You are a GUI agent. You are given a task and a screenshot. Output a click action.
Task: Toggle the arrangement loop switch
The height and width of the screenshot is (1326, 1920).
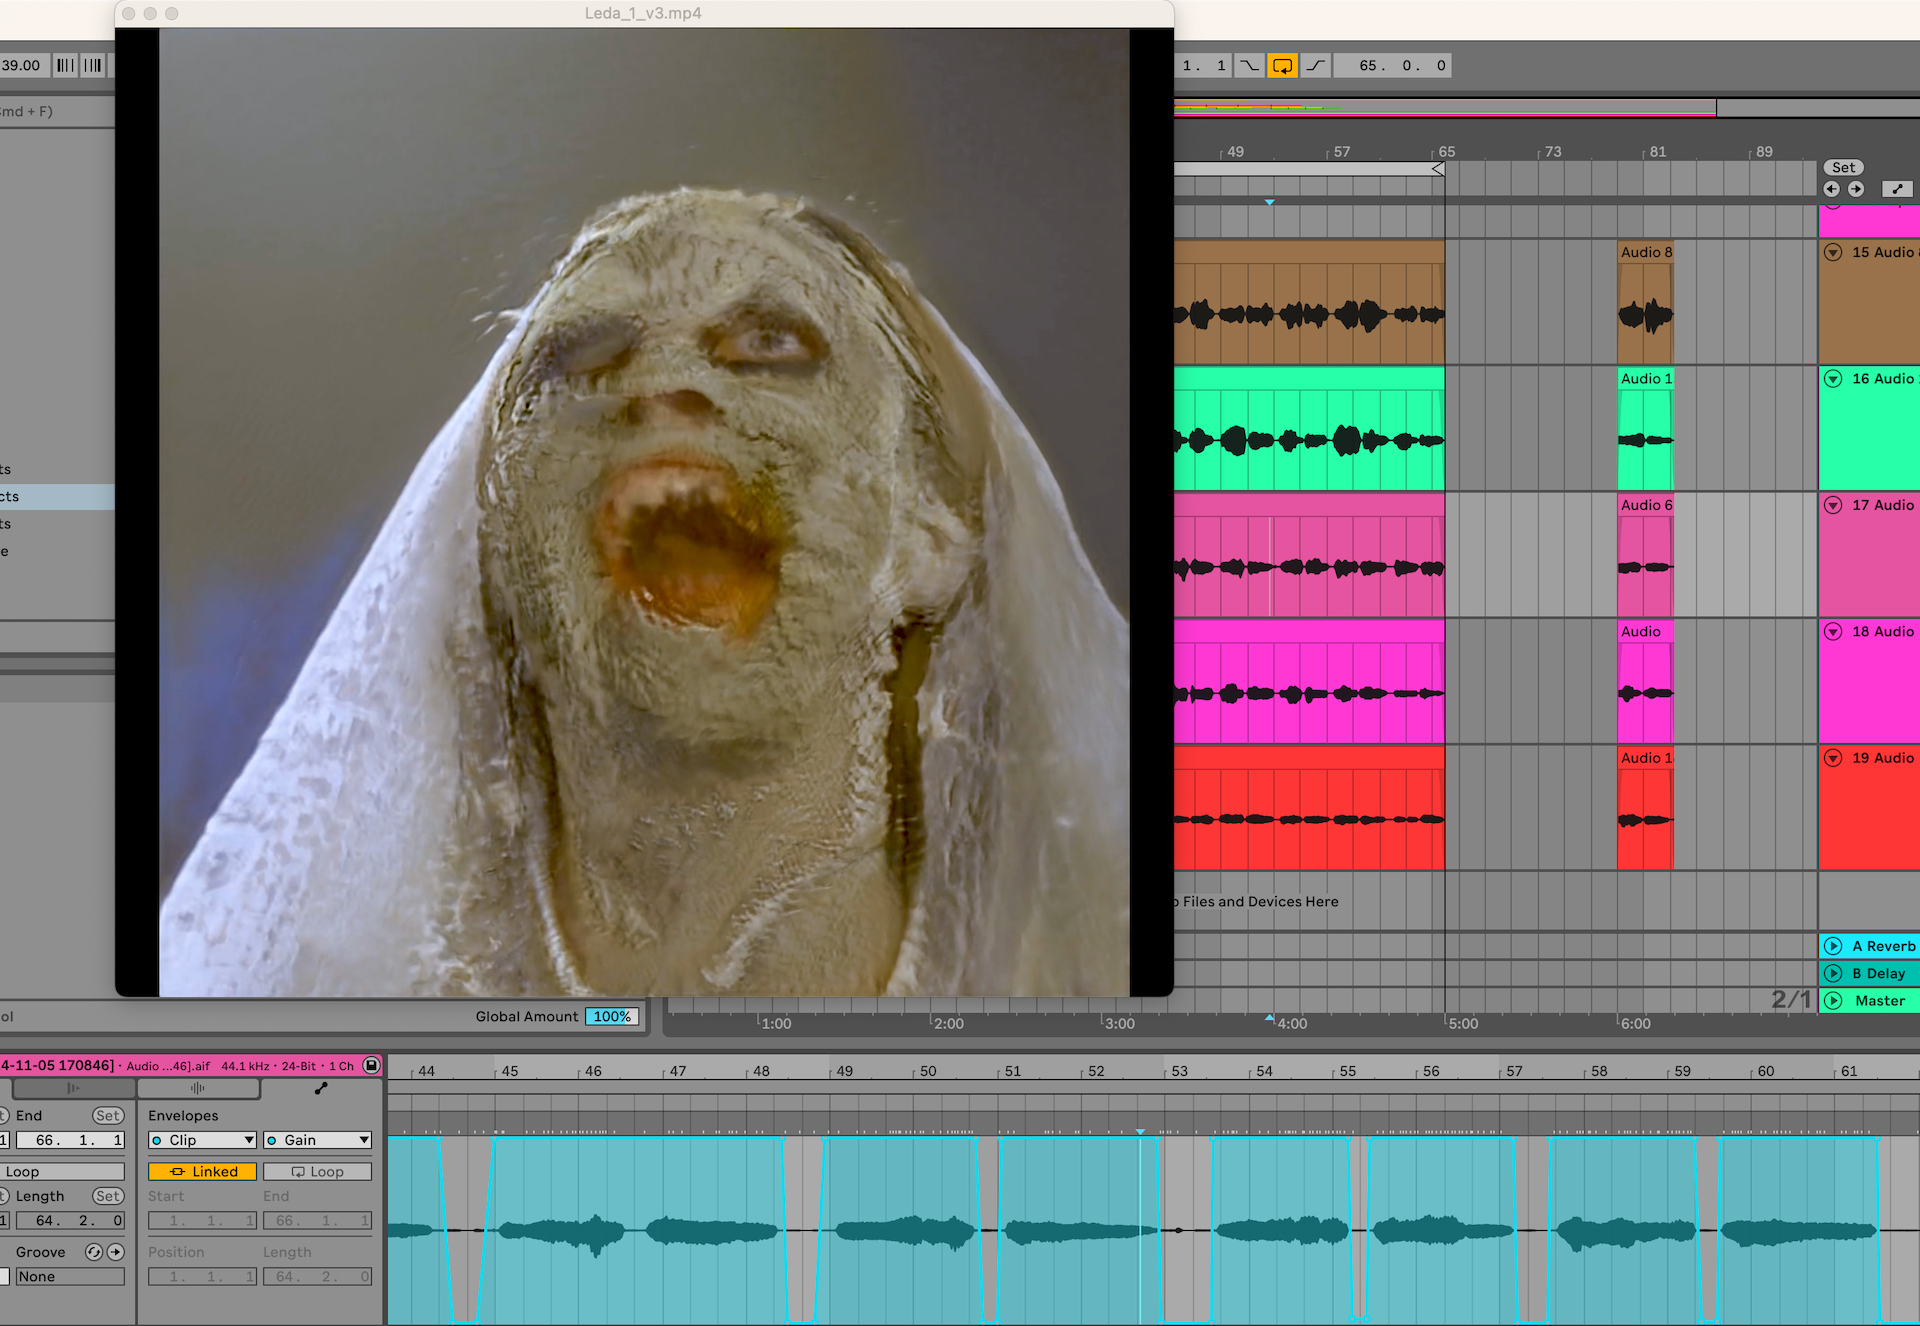pos(1282,65)
